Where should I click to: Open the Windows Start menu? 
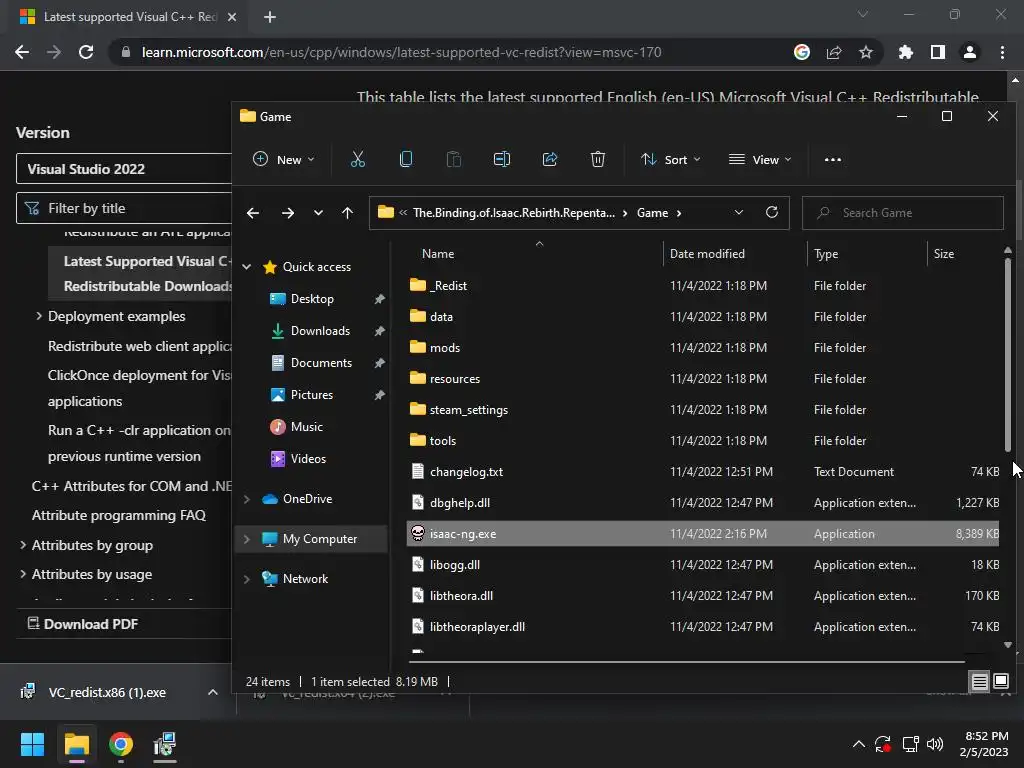32,744
